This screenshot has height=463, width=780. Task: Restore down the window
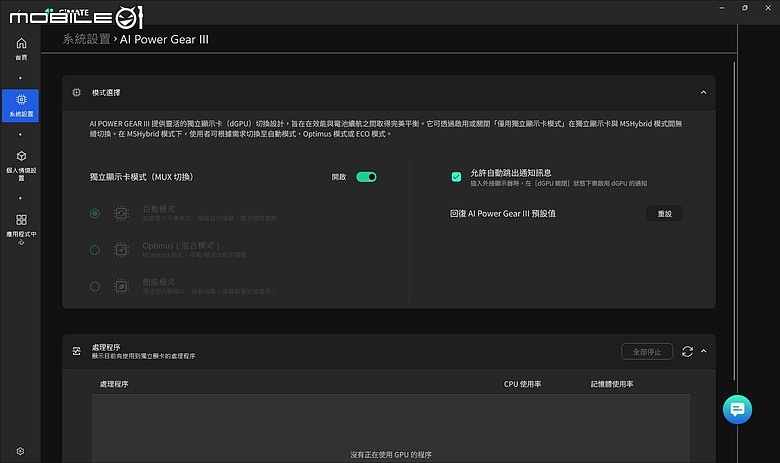point(745,8)
